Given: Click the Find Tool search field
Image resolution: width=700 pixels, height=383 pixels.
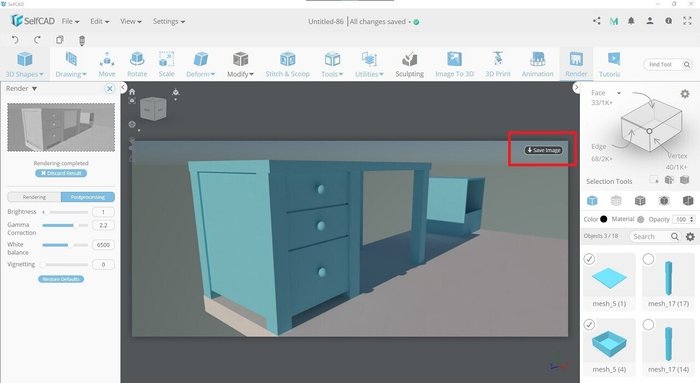Looking at the screenshot, I should point(668,65).
